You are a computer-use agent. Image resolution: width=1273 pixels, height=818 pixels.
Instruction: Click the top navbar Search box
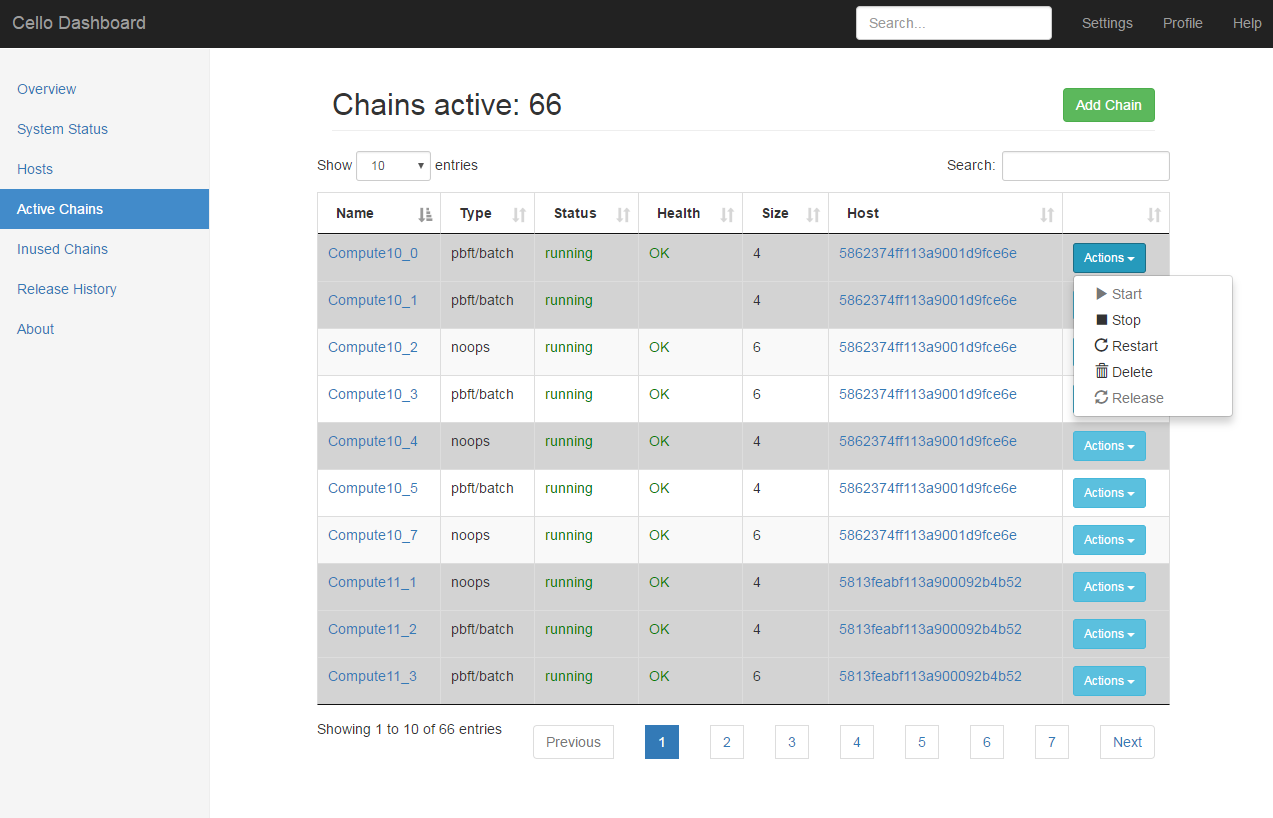point(953,23)
